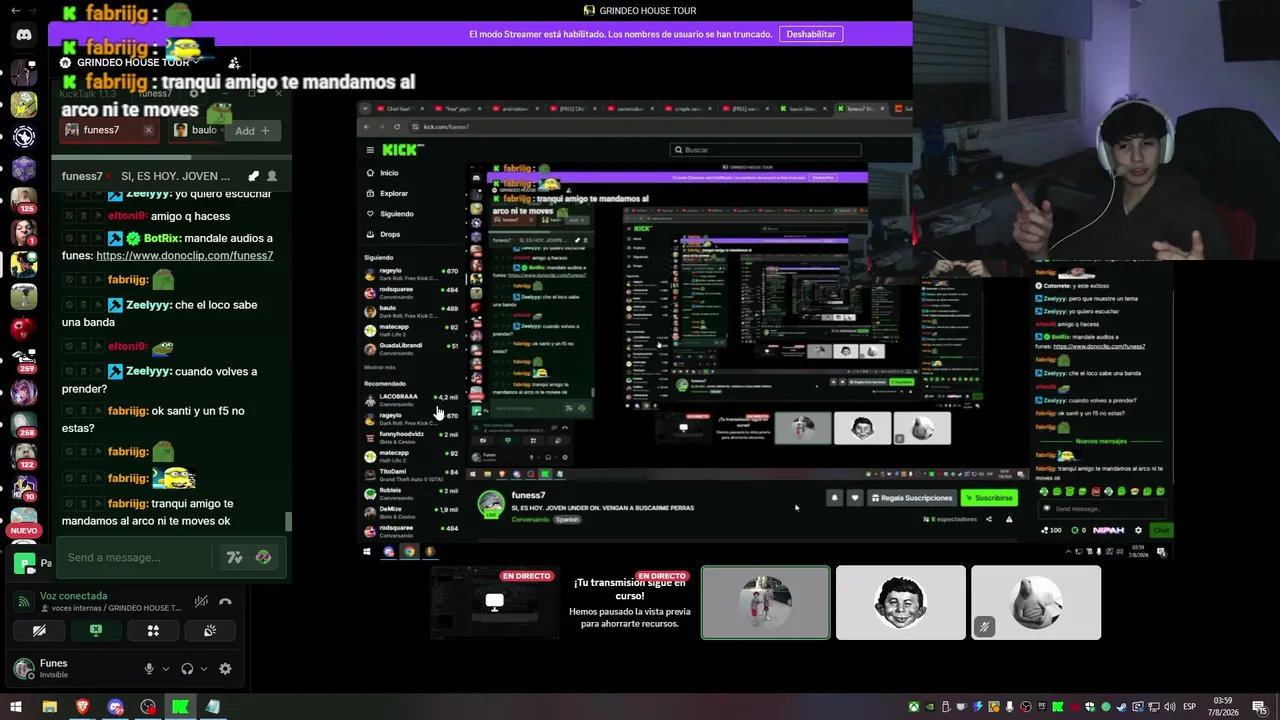Open Kick sidebar menu hamburger
The width and height of the screenshot is (1280, 720).
pos(370,150)
